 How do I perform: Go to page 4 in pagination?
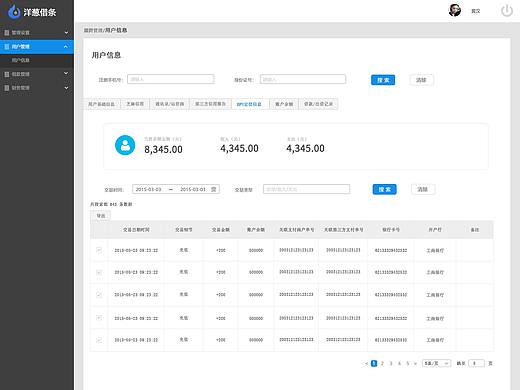[399, 363]
